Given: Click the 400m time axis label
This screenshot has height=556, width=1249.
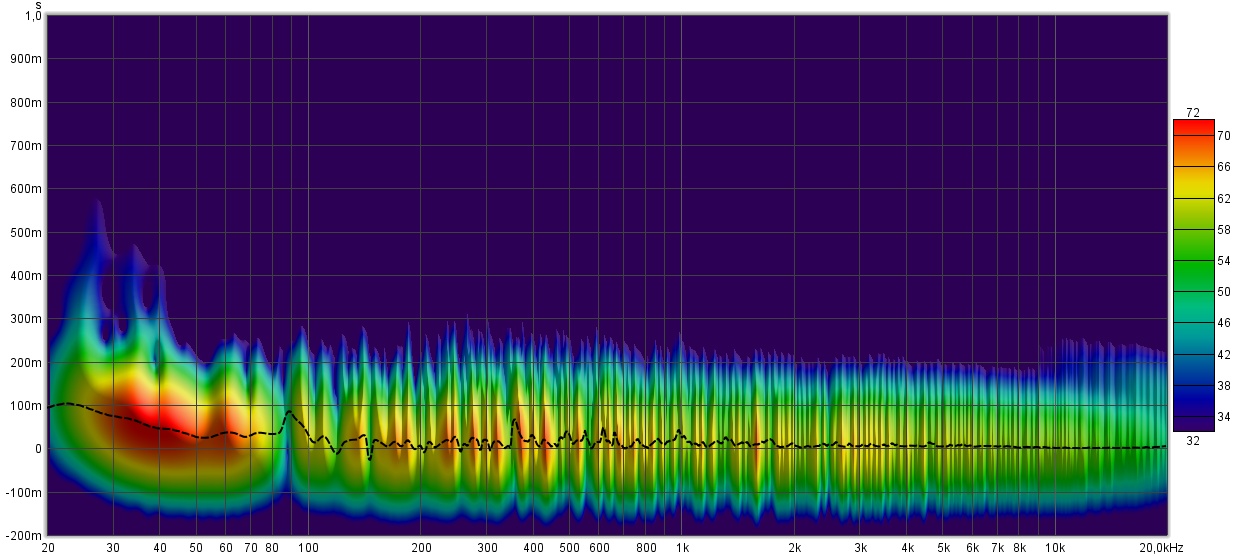Looking at the screenshot, I should pos(28,276).
